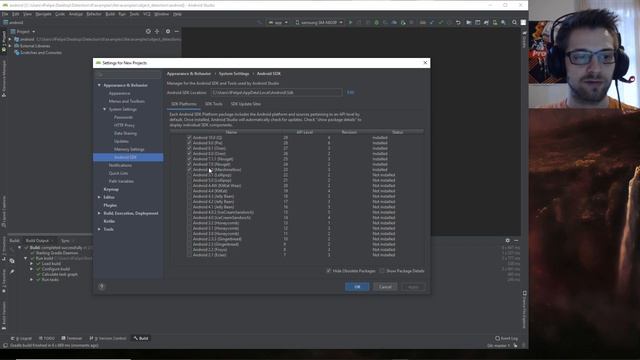The width and height of the screenshot is (640, 360).
Task: Click the collapse all icon in the Project panel
Action: [157, 31]
